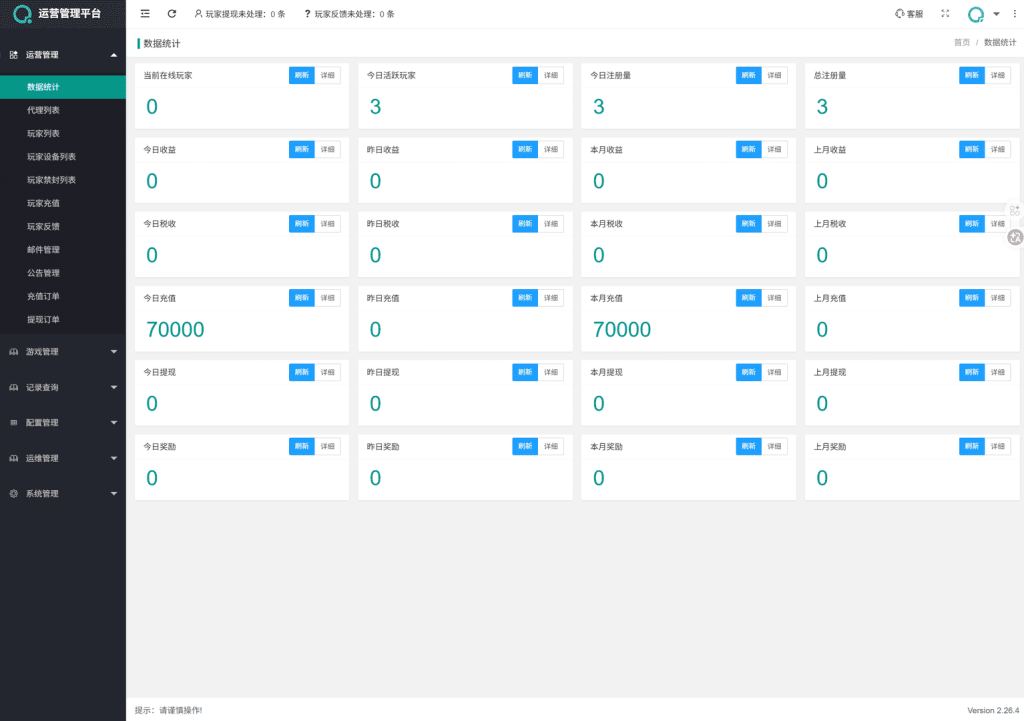Toggle the sidebar collapse hamburger icon

146,14
